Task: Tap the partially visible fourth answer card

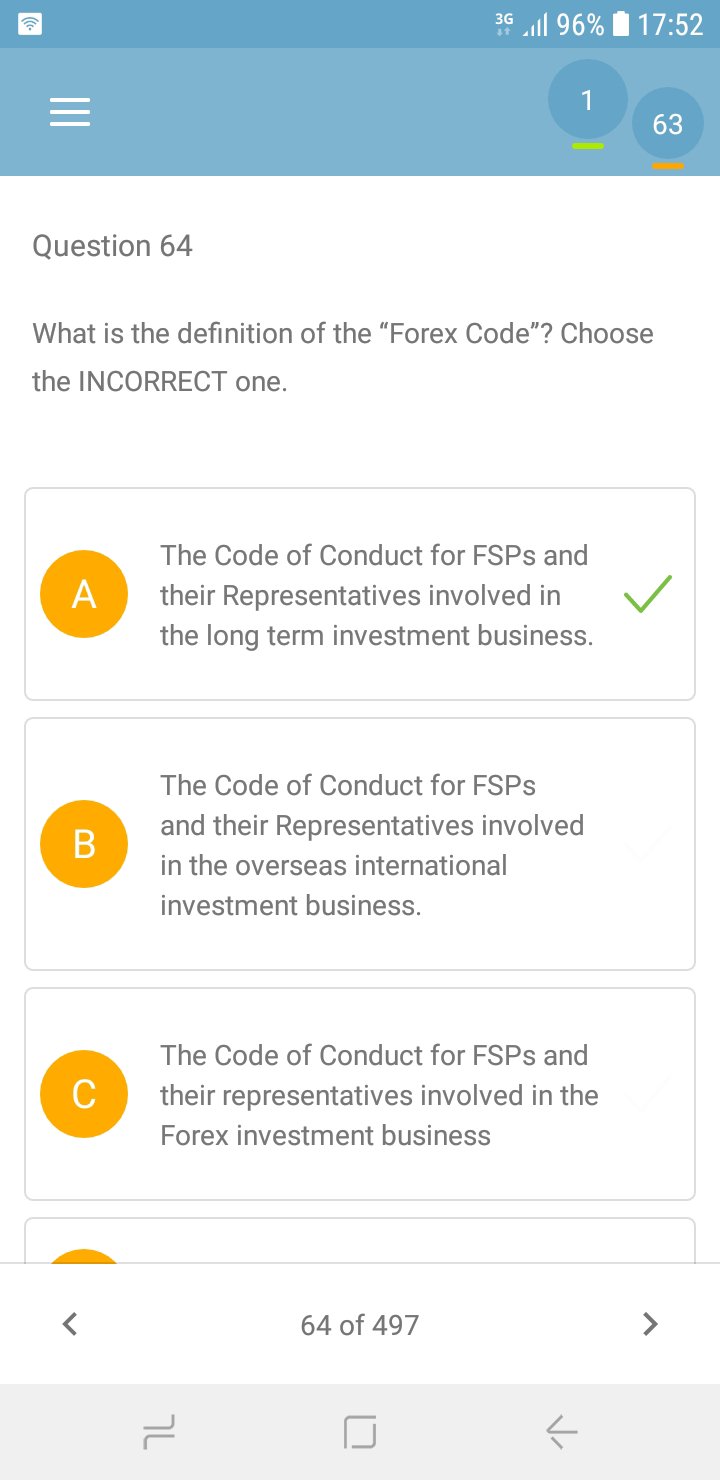Action: (x=360, y=1241)
